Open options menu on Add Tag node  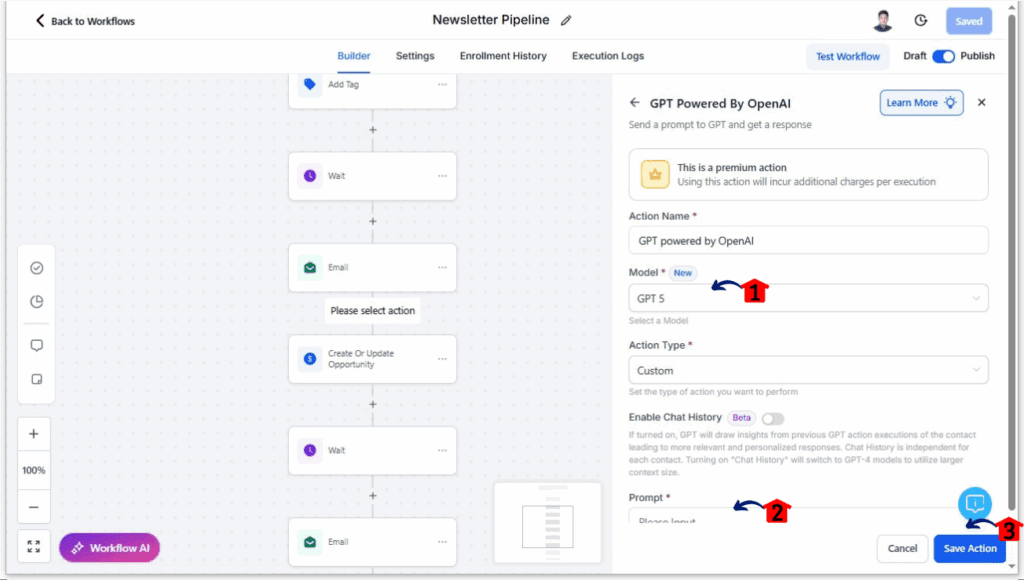pyautogui.click(x=442, y=85)
